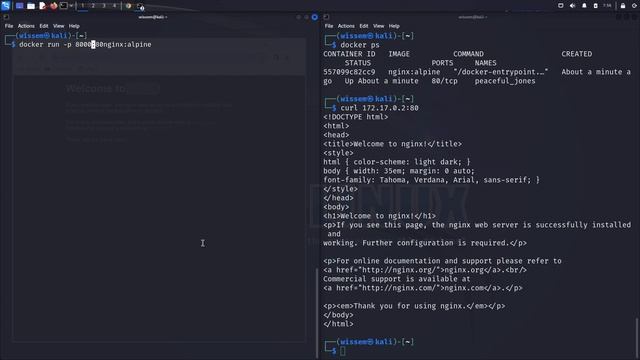Open Help menu in right terminal
The height and width of the screenshot is (360, 640).
coord(394,26)
